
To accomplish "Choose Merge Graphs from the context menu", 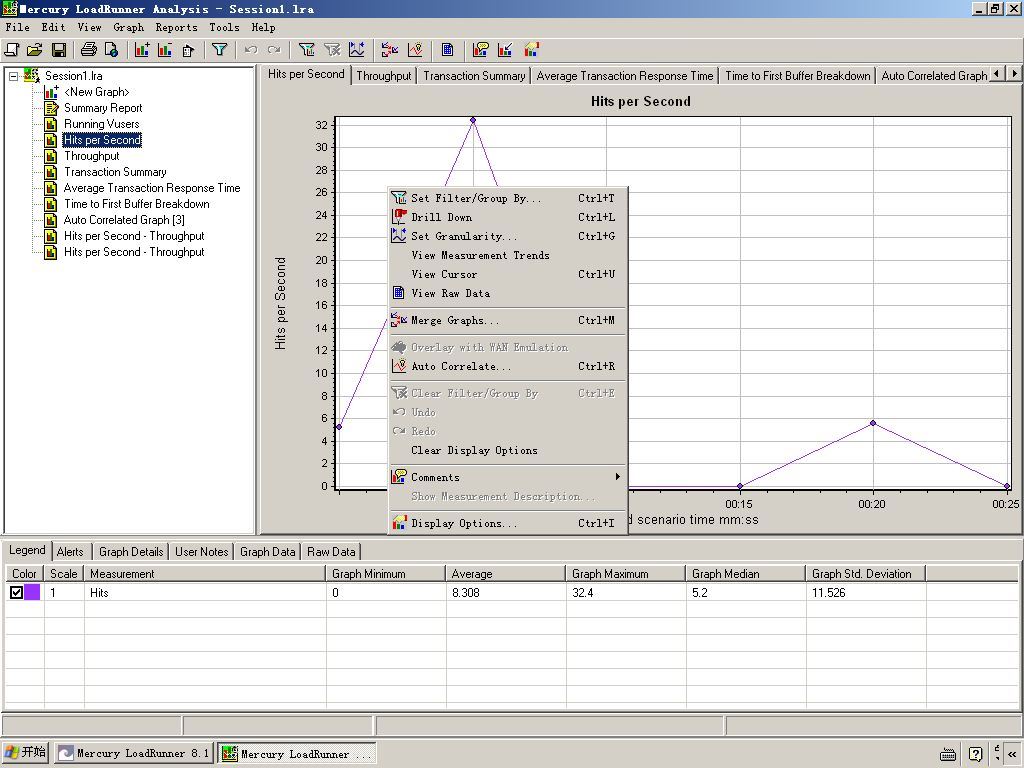I will [x=508, y=320].
